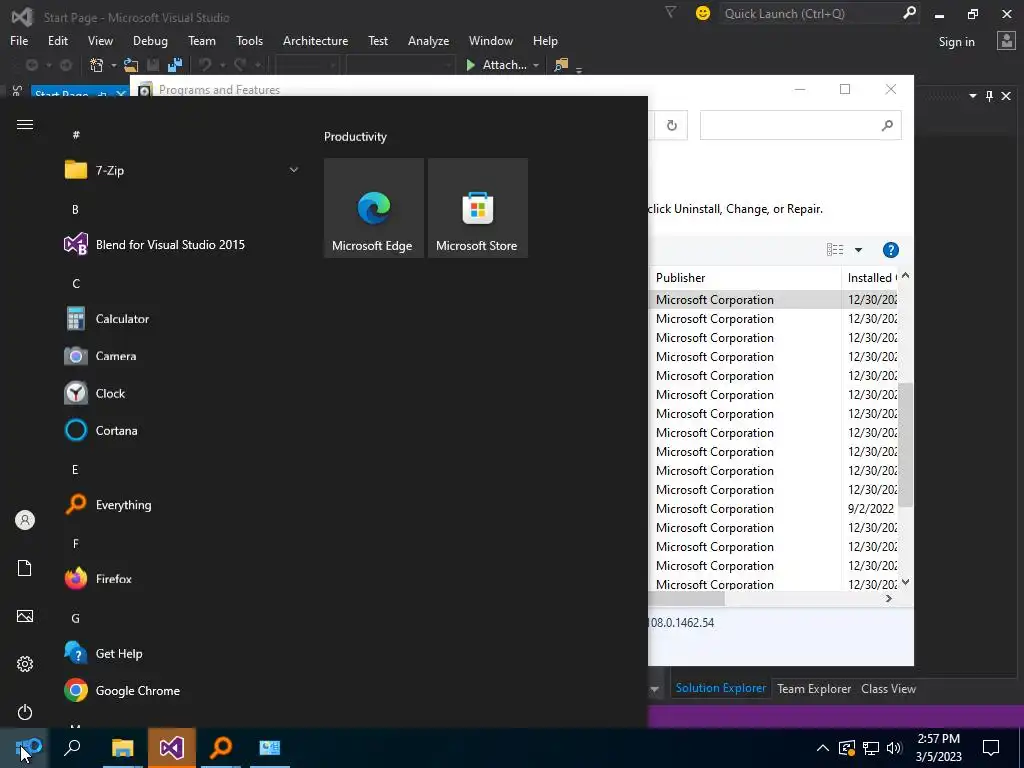This screenshot has height=768, width=1024.
Task: Click the Attach... start button
Action: tap(496, 65)
